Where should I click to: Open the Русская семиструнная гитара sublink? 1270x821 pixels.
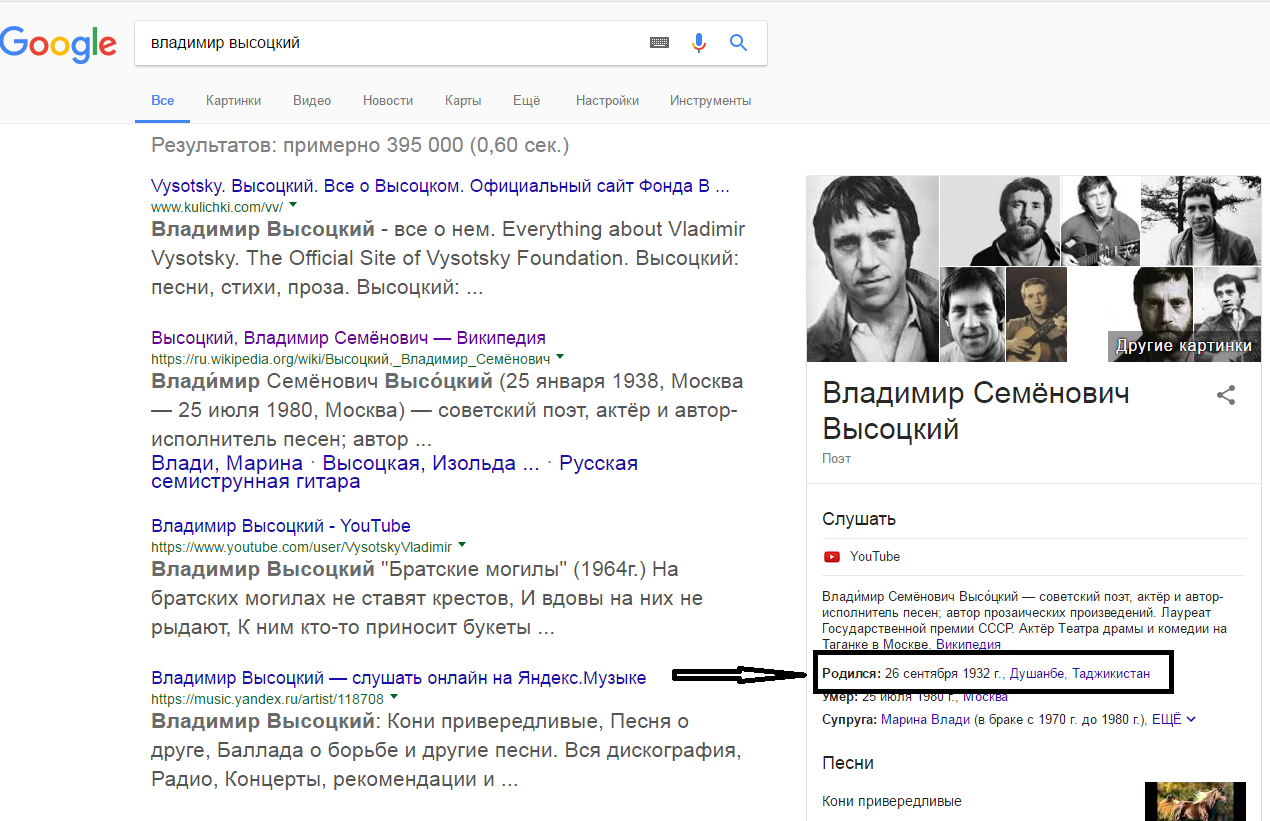point(394,472)
